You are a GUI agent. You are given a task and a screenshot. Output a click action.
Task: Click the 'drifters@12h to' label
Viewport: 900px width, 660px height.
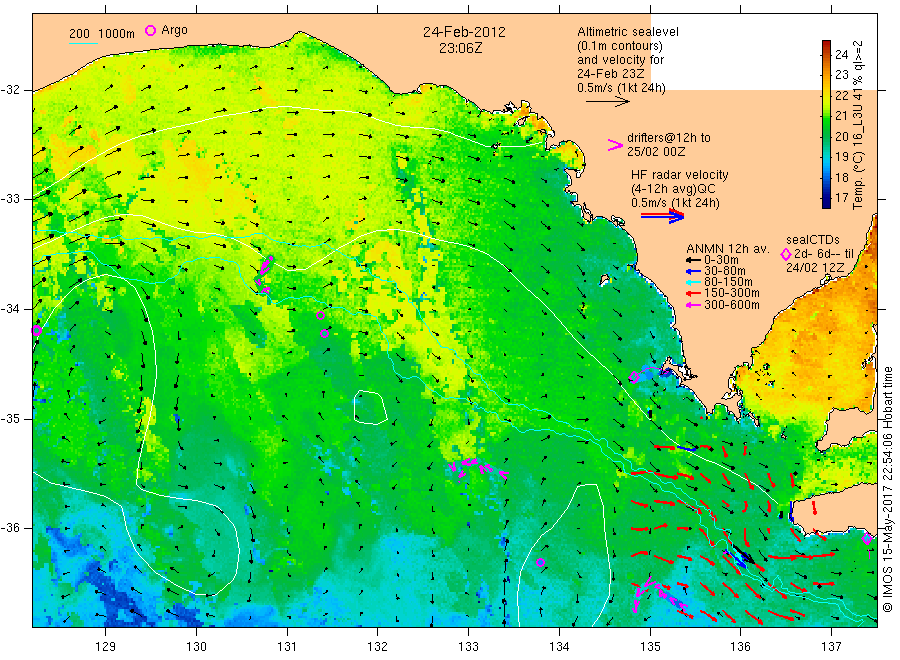669,138
